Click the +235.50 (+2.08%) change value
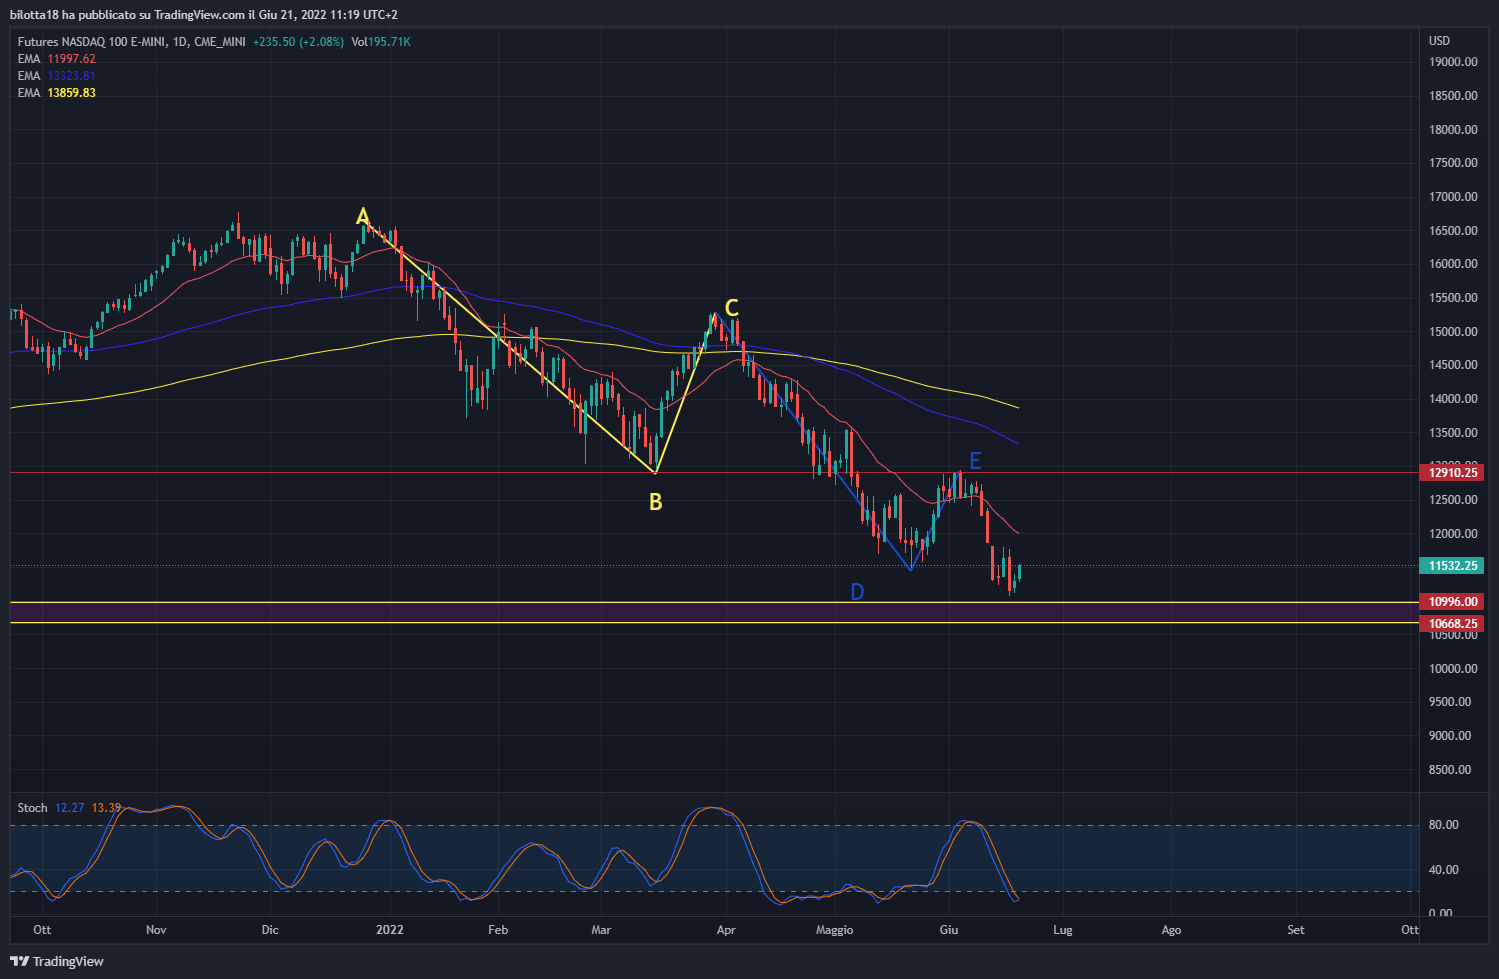 (298, 42)
